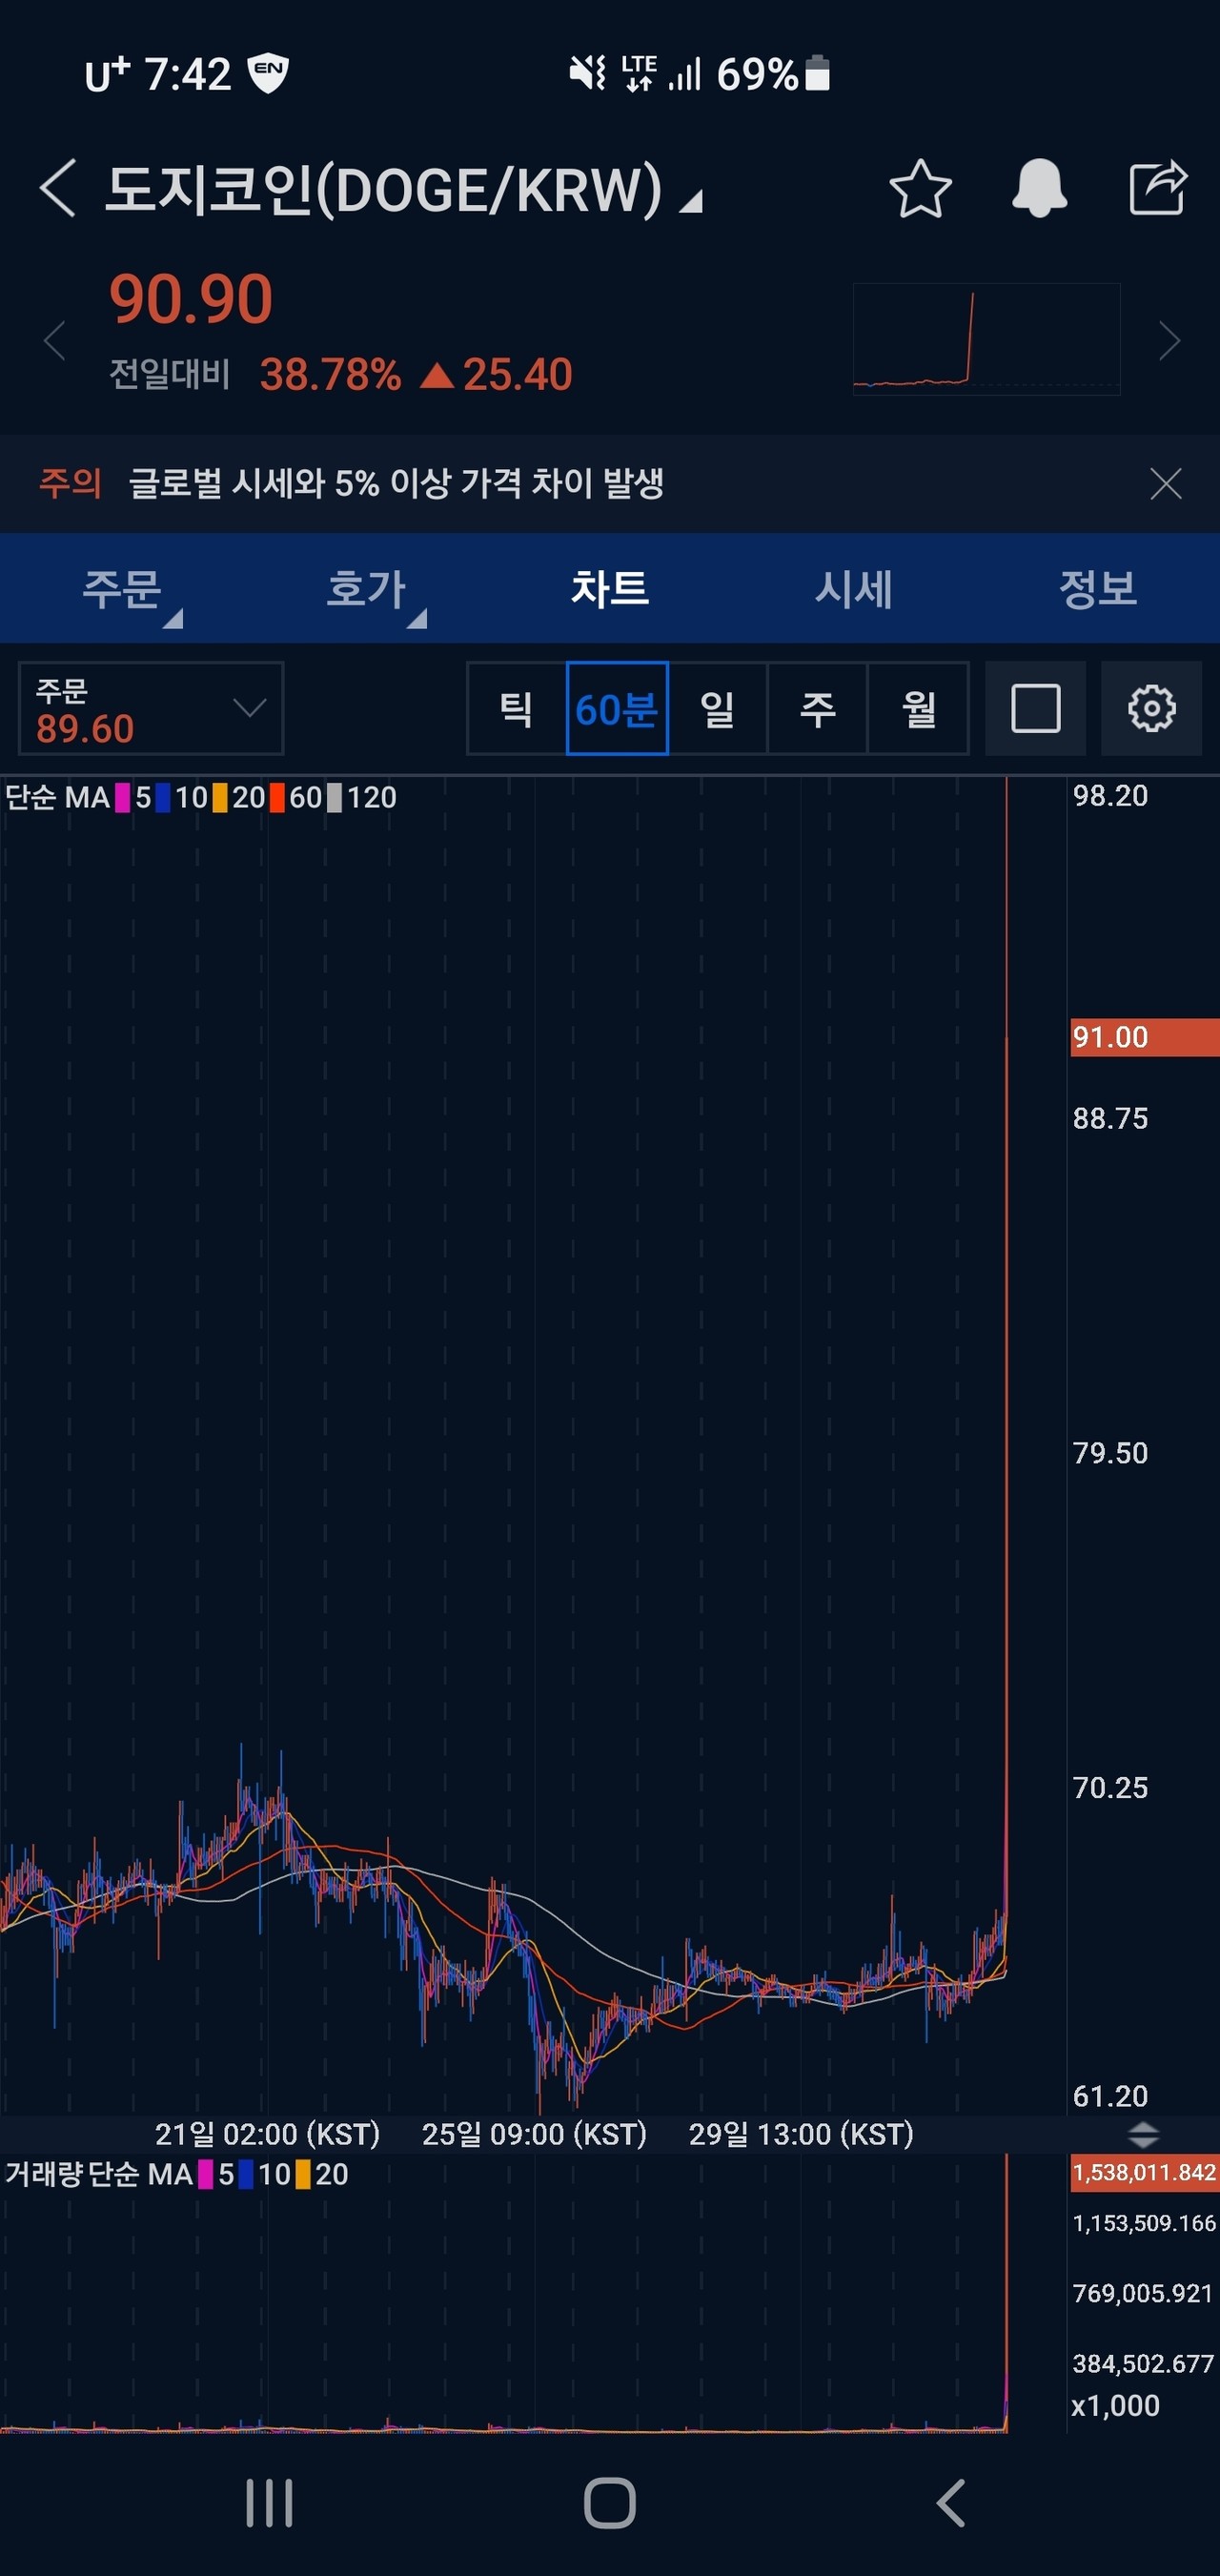
Task: Go to previous coin with left chevron
Action: [55, 341]
